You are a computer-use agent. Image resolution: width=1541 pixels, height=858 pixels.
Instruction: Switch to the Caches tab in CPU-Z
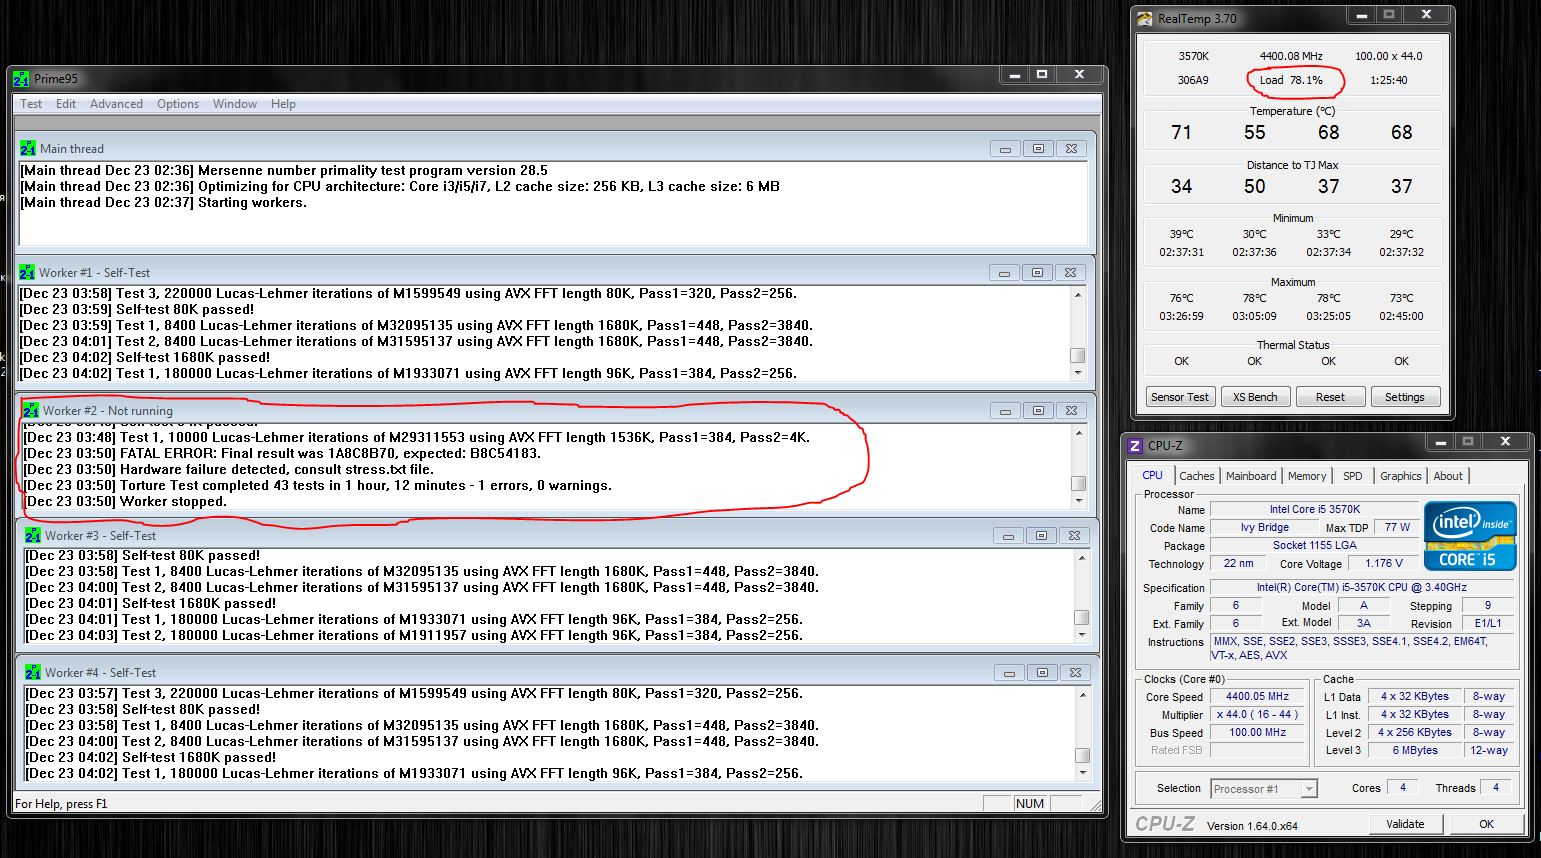[1197, 476]
